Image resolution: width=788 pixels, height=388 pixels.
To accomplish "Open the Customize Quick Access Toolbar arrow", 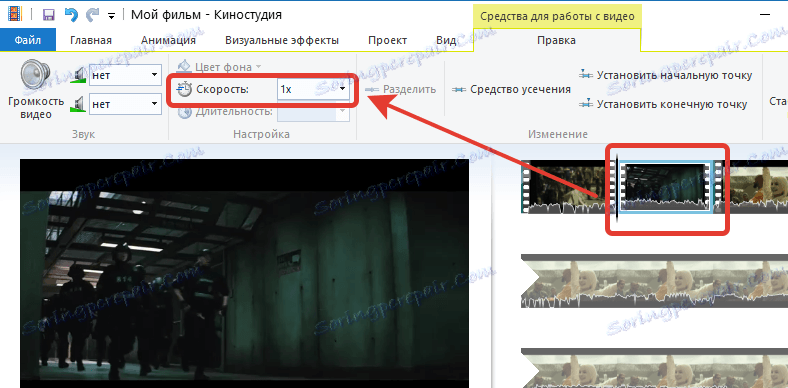I will [112, 16].
